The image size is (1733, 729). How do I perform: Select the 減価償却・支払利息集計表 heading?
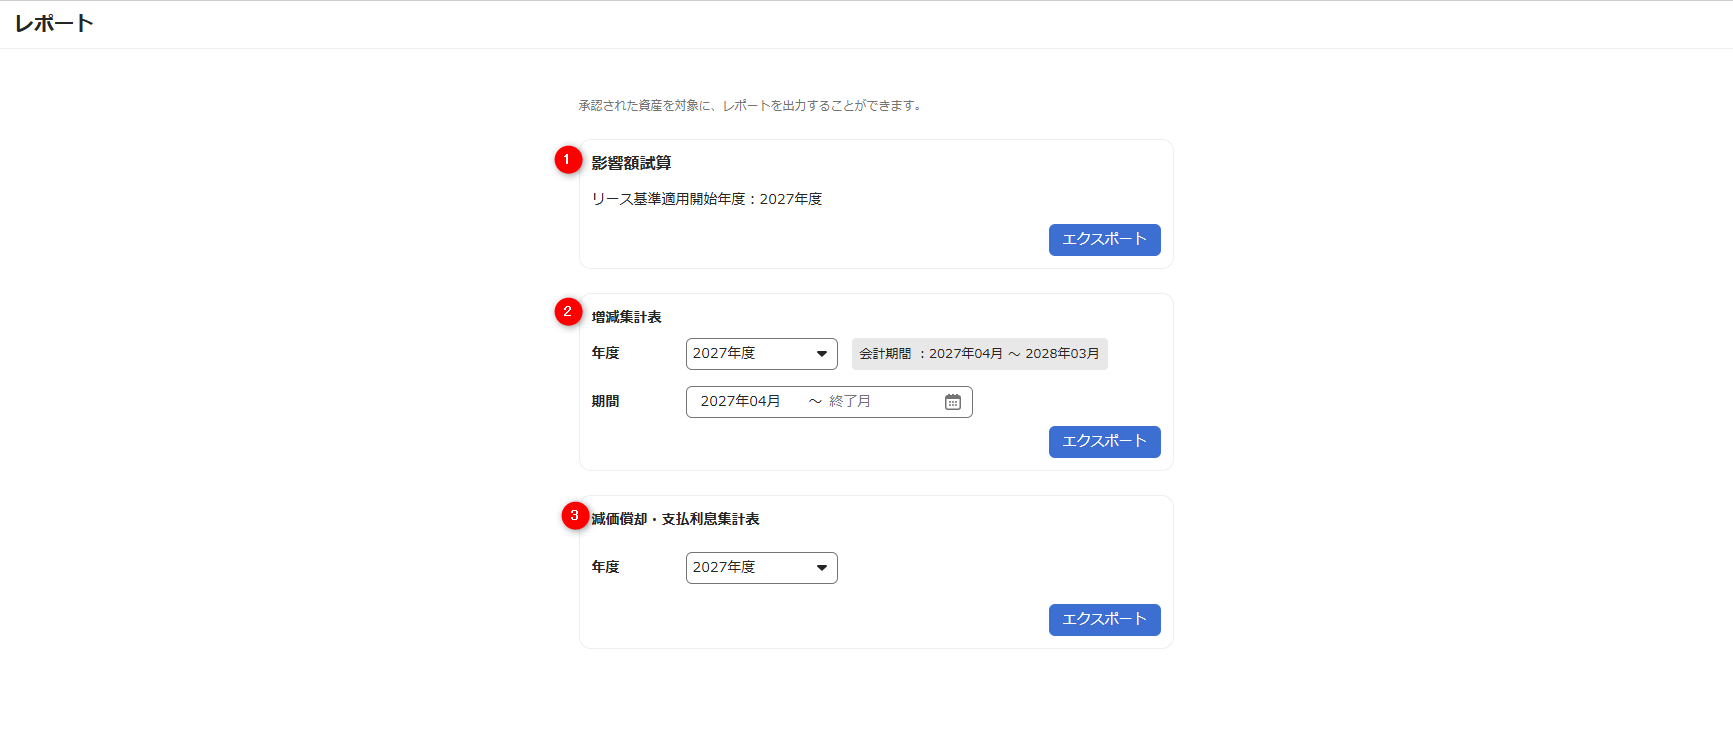tap(675, 519)
